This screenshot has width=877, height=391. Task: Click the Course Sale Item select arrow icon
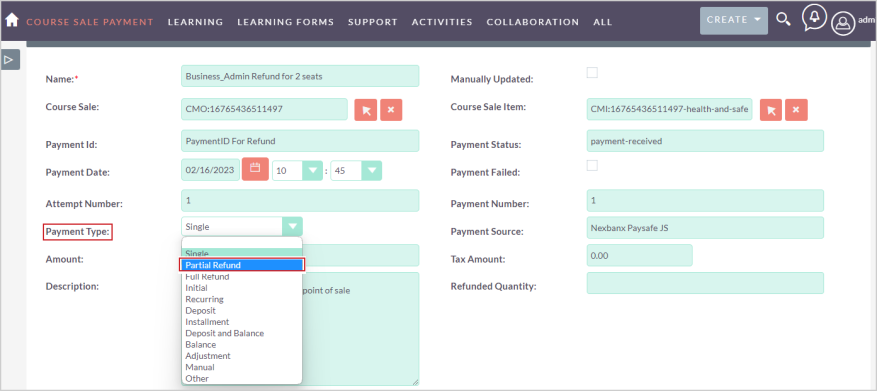[x=771, y=110]
